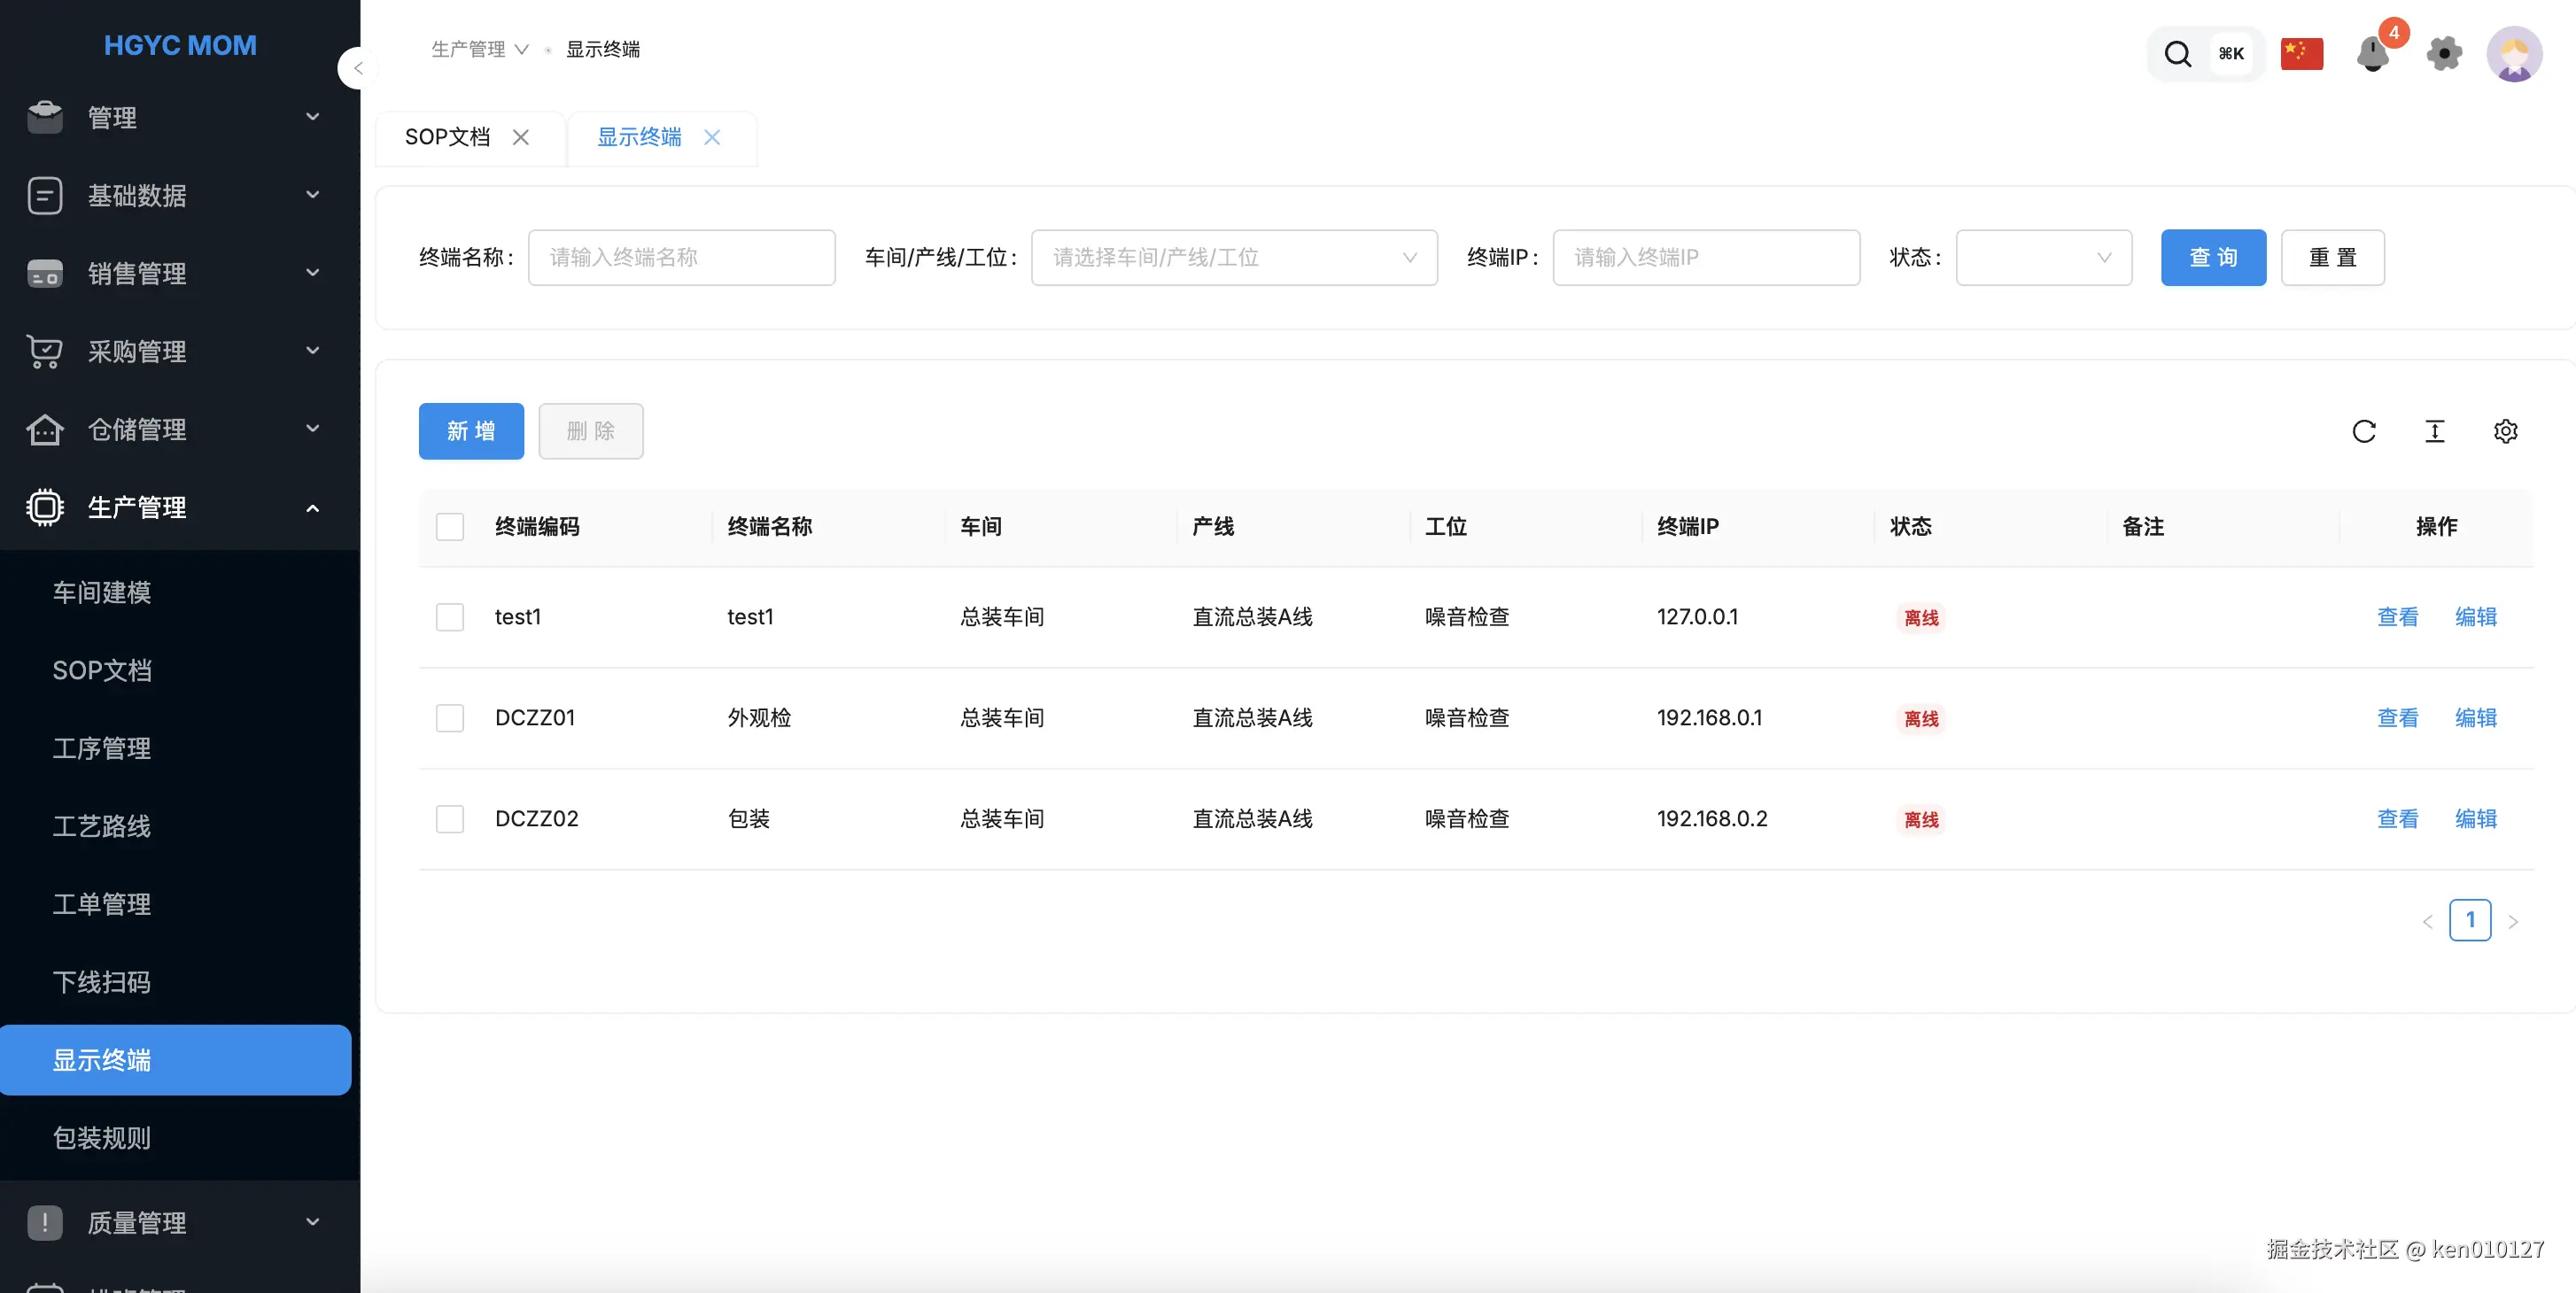Switch to the SOP文档 tab

447,137
